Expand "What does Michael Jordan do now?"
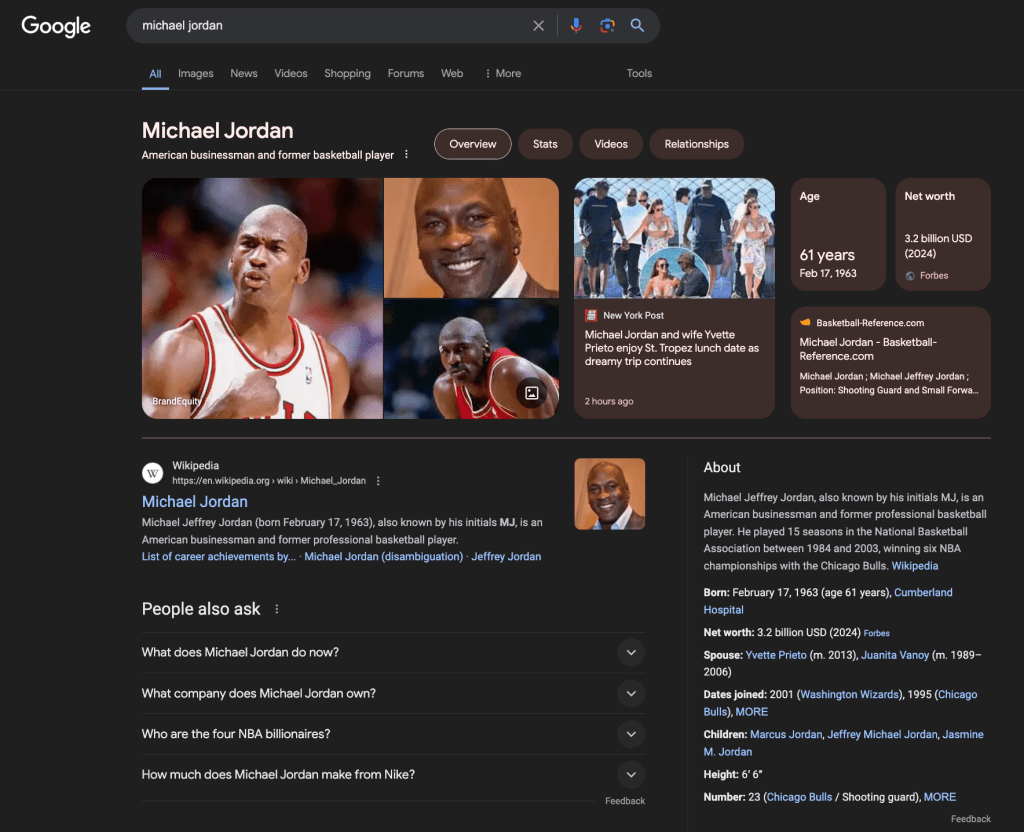Screen dimensions: 1024x832 (629, 652)
